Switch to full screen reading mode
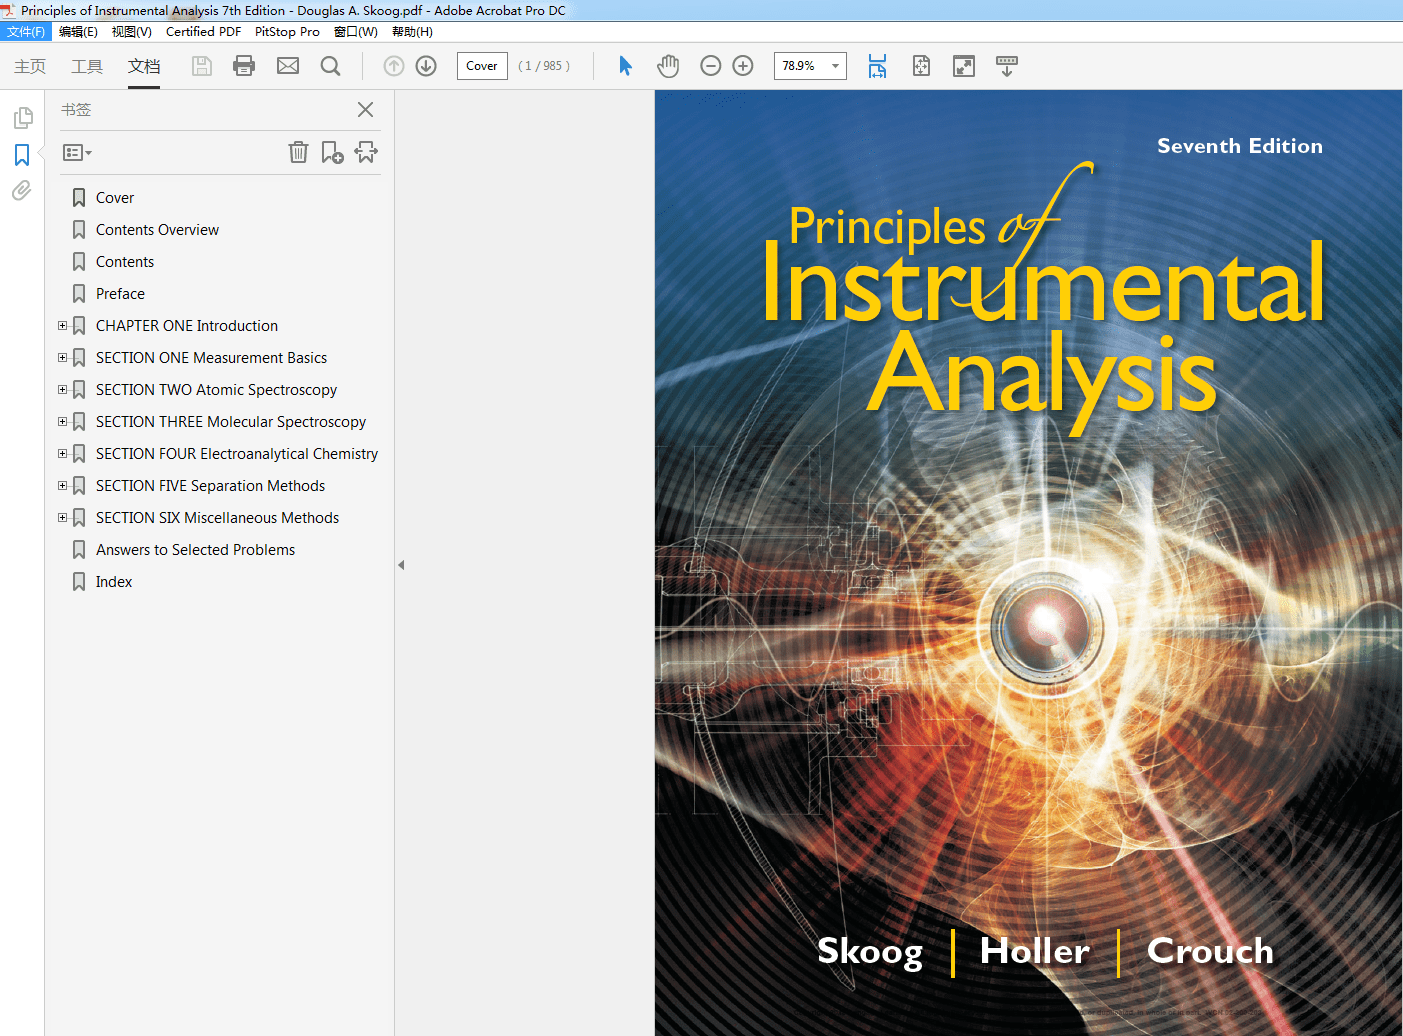This screenshot has height=1036, width=1403. 963,66
